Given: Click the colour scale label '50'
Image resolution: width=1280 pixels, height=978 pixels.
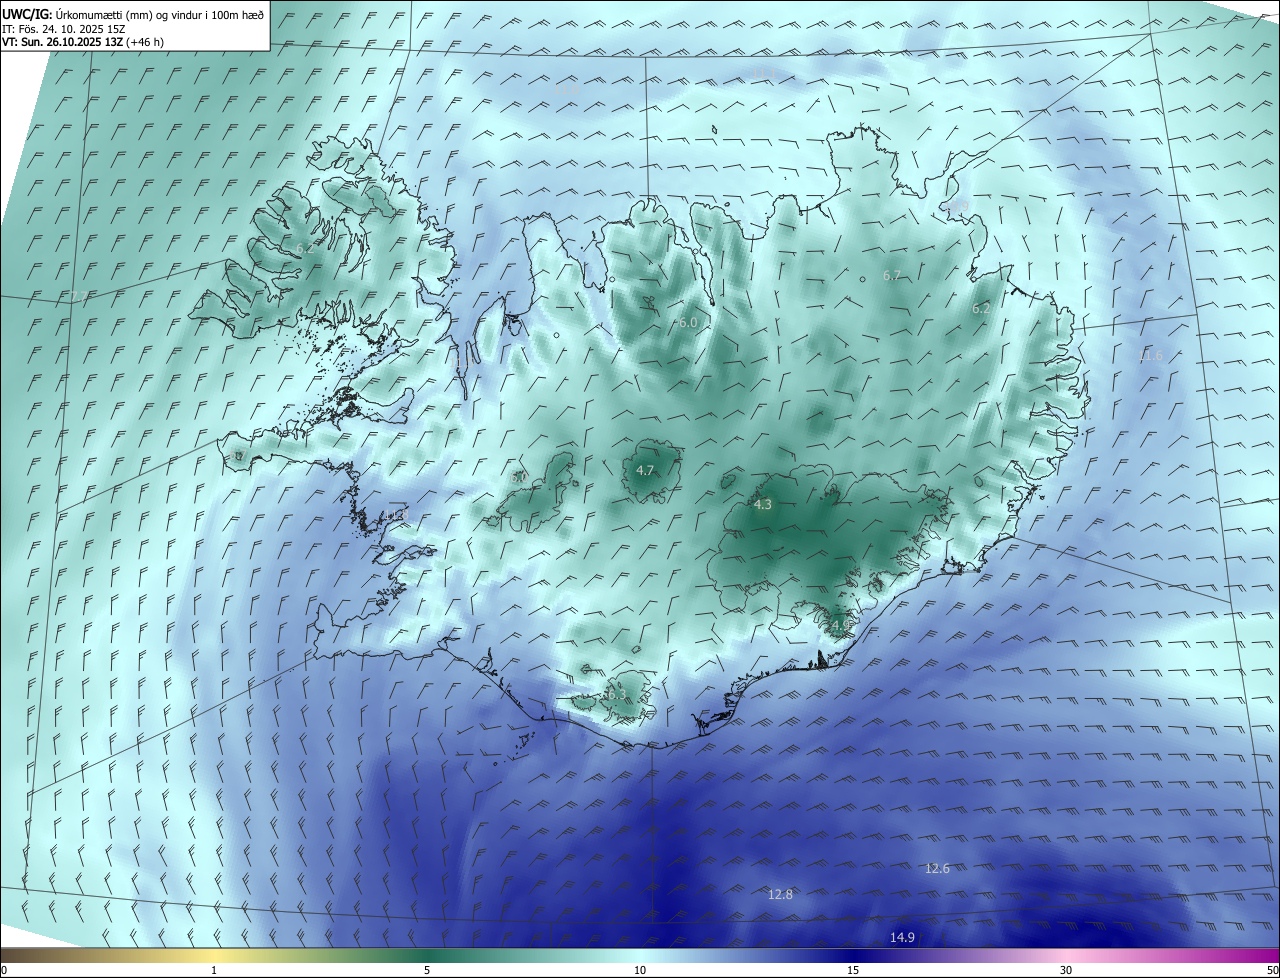Looking at the screenshot, I should (1272, 970).
